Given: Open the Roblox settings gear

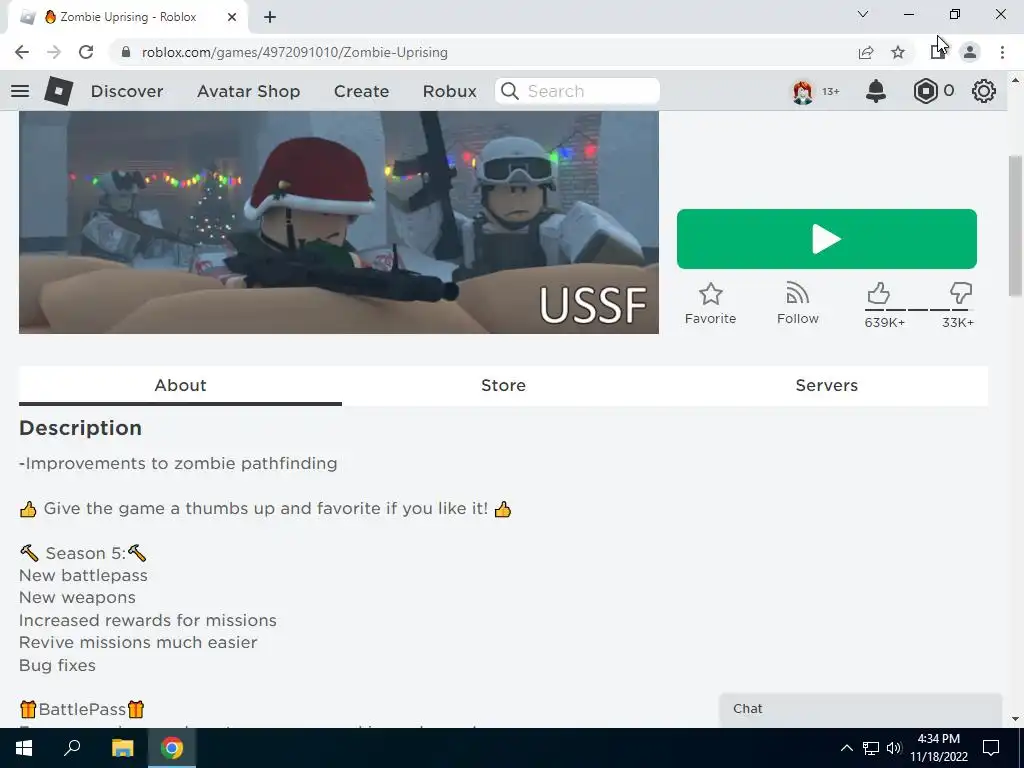Looking at the screenshot, I should coord(984,91).
